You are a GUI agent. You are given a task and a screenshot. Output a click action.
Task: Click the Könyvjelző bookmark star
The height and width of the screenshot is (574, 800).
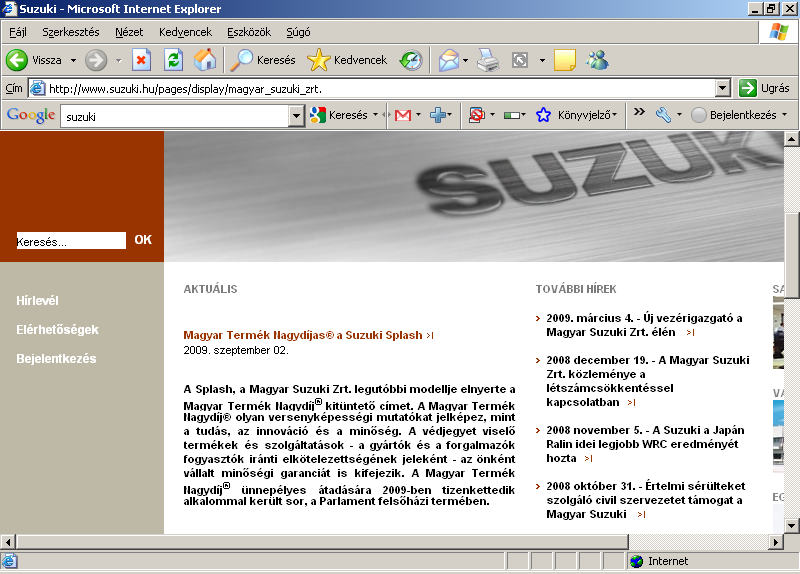pyautogui.click(x=543, y=115)
